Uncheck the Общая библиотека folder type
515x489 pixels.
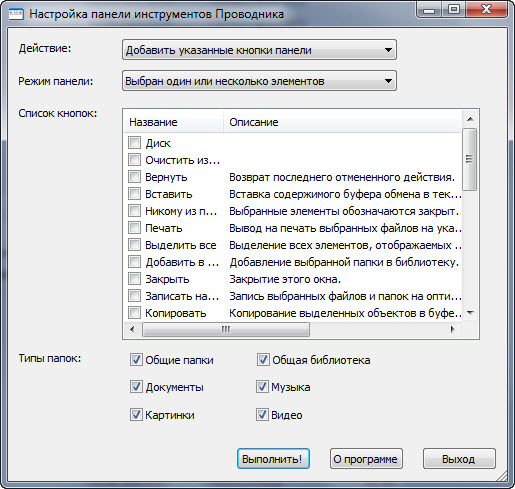click(x=263, y=360)
